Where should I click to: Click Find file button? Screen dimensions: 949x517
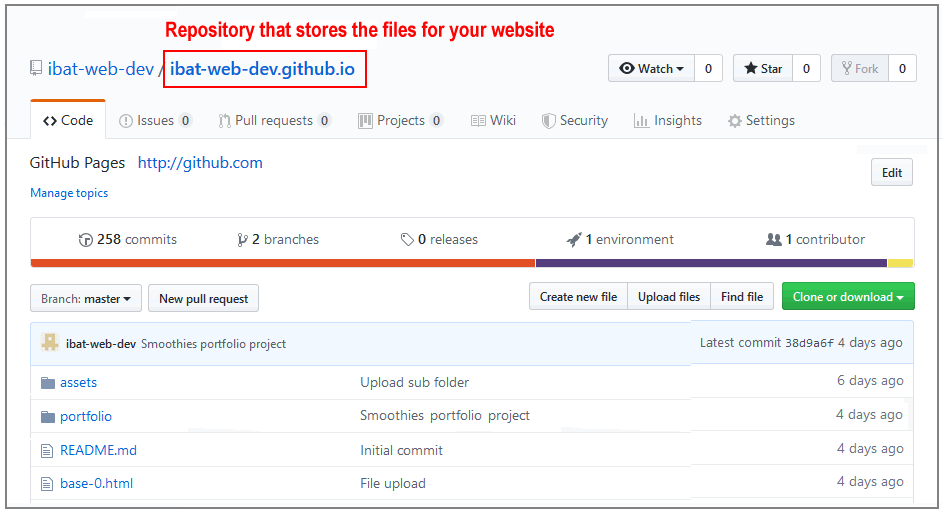click(742, 297)
